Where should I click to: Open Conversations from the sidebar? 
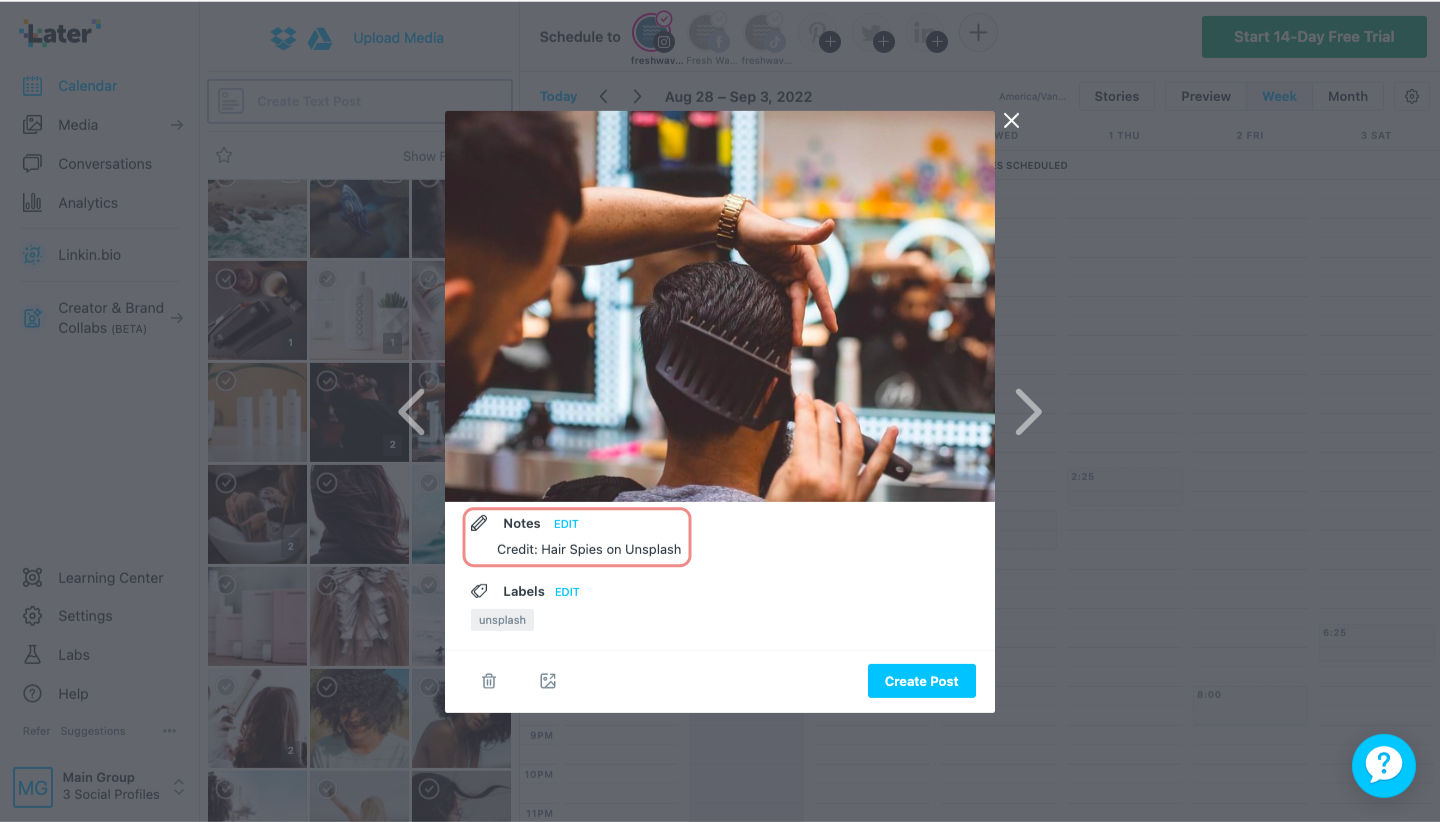click(87, 164)
